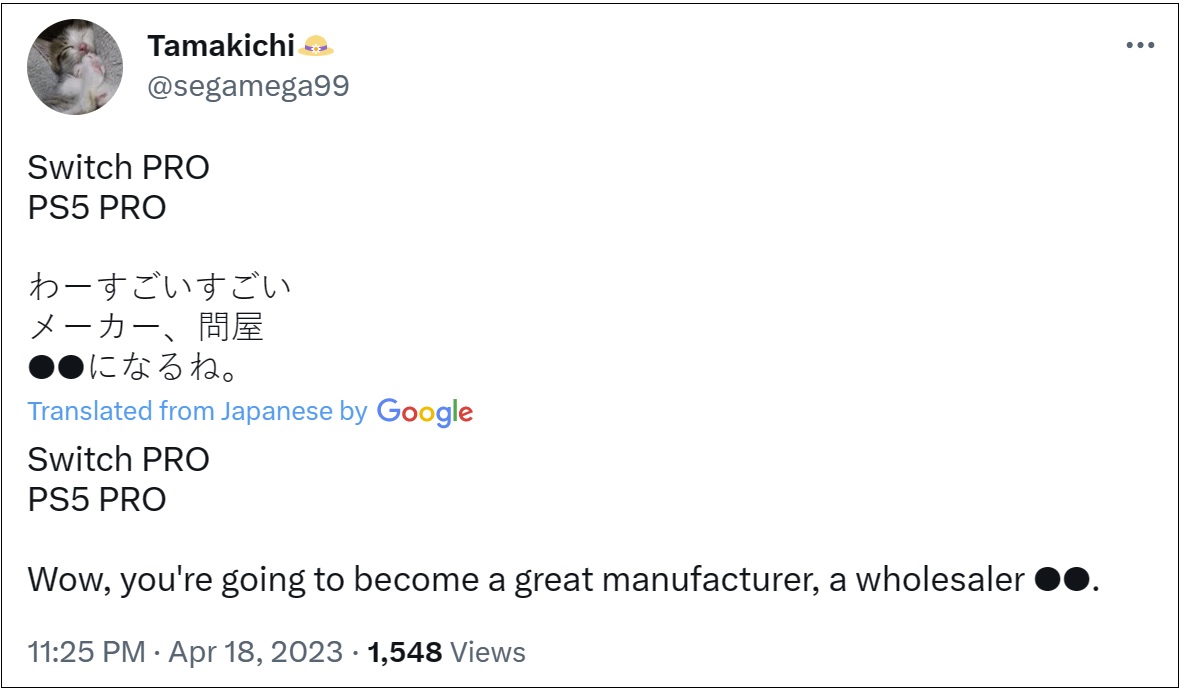Click the word "Views" in the footer
Viewport: 1179px width, 691px height.
(x=487, y=652)
